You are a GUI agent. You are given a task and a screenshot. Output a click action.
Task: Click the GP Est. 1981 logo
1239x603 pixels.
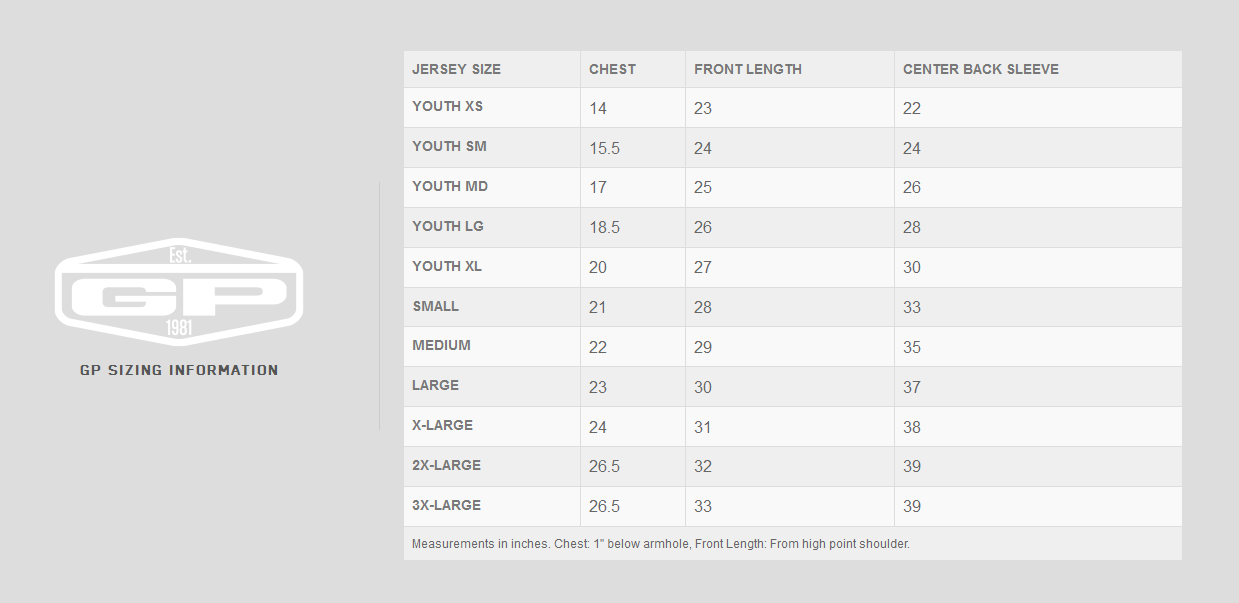(x=178, y=292)
